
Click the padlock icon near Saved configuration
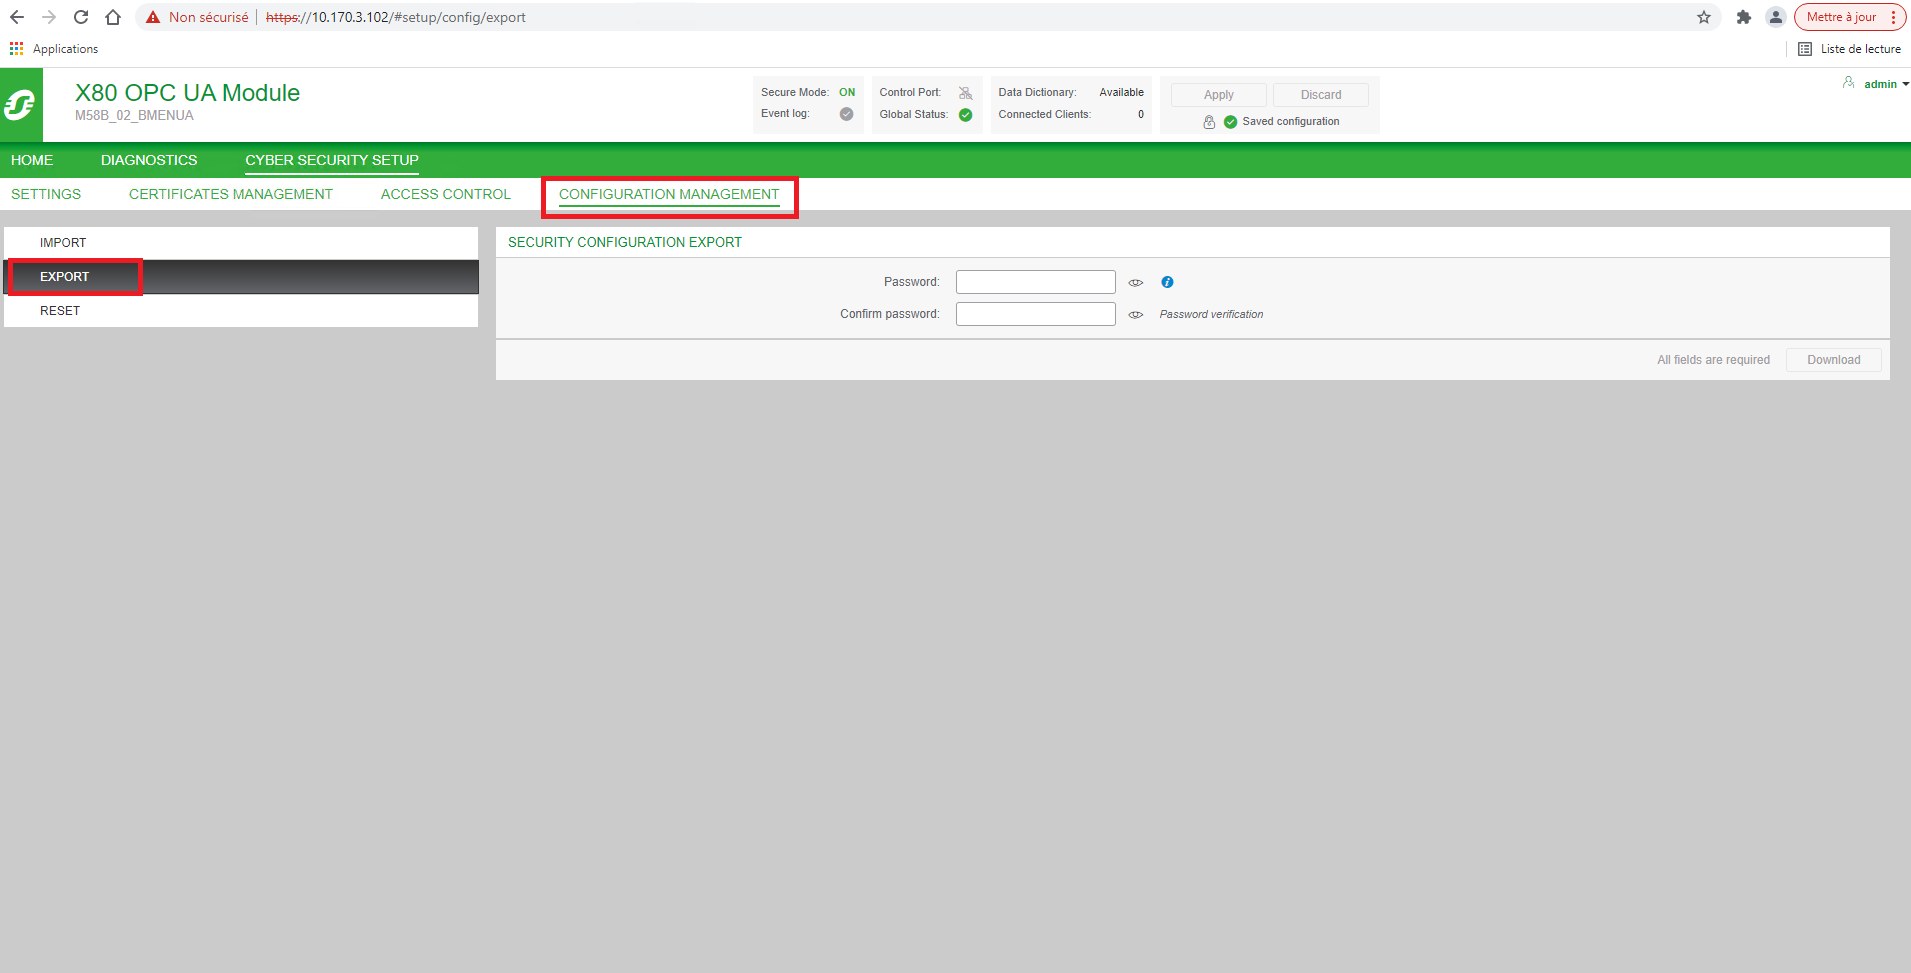(x=1209, y=122)
